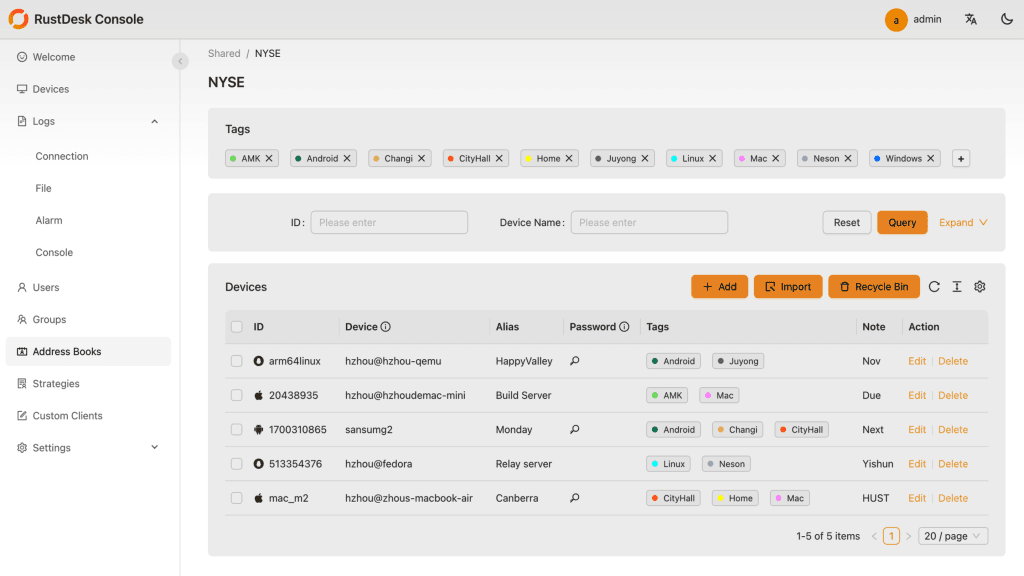
Task: Open the Users page
Action: 88,287
